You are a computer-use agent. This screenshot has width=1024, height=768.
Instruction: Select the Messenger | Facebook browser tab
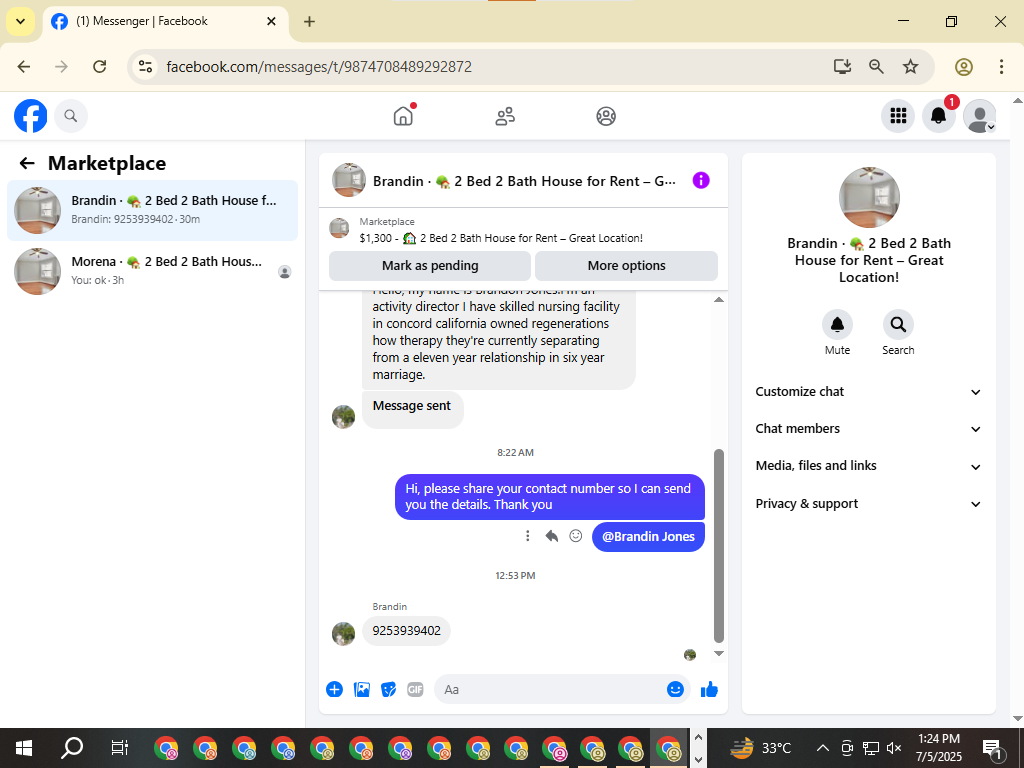point(167,22)
